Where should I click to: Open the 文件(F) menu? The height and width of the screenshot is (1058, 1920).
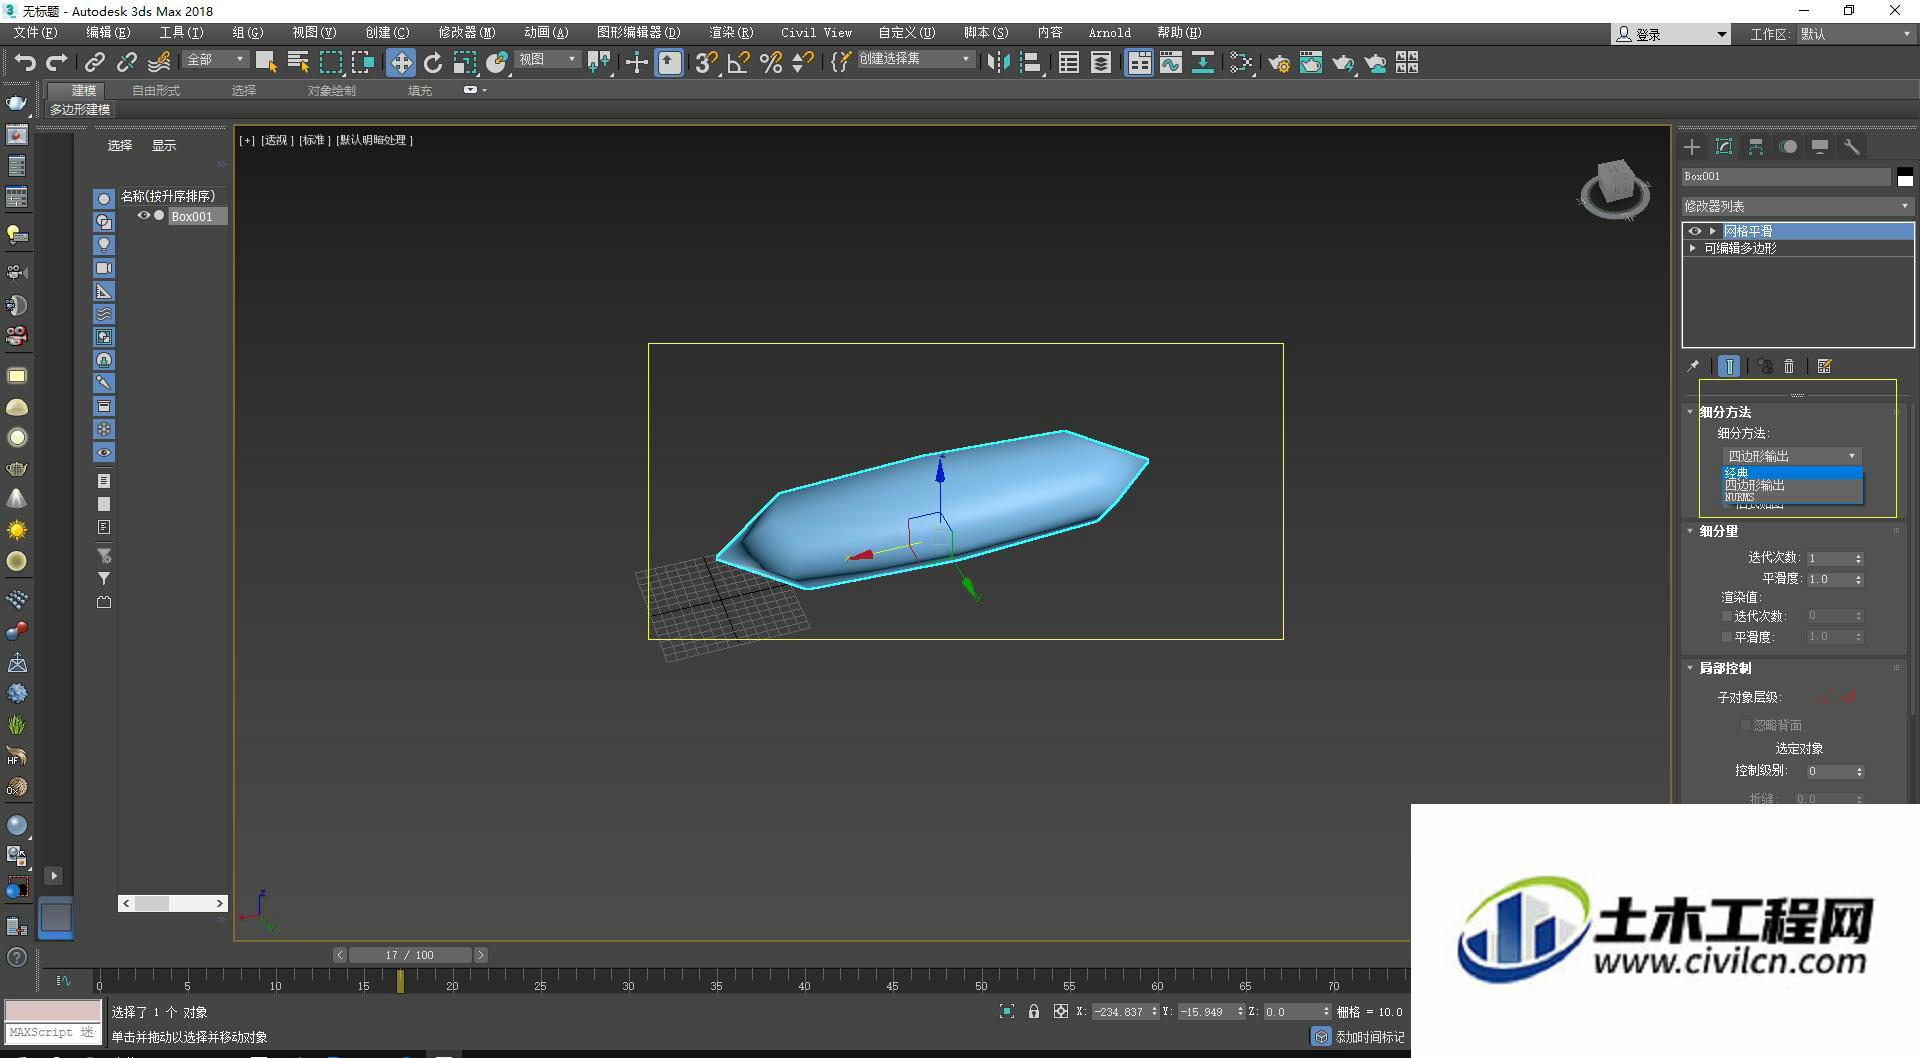tap(36, 33)
